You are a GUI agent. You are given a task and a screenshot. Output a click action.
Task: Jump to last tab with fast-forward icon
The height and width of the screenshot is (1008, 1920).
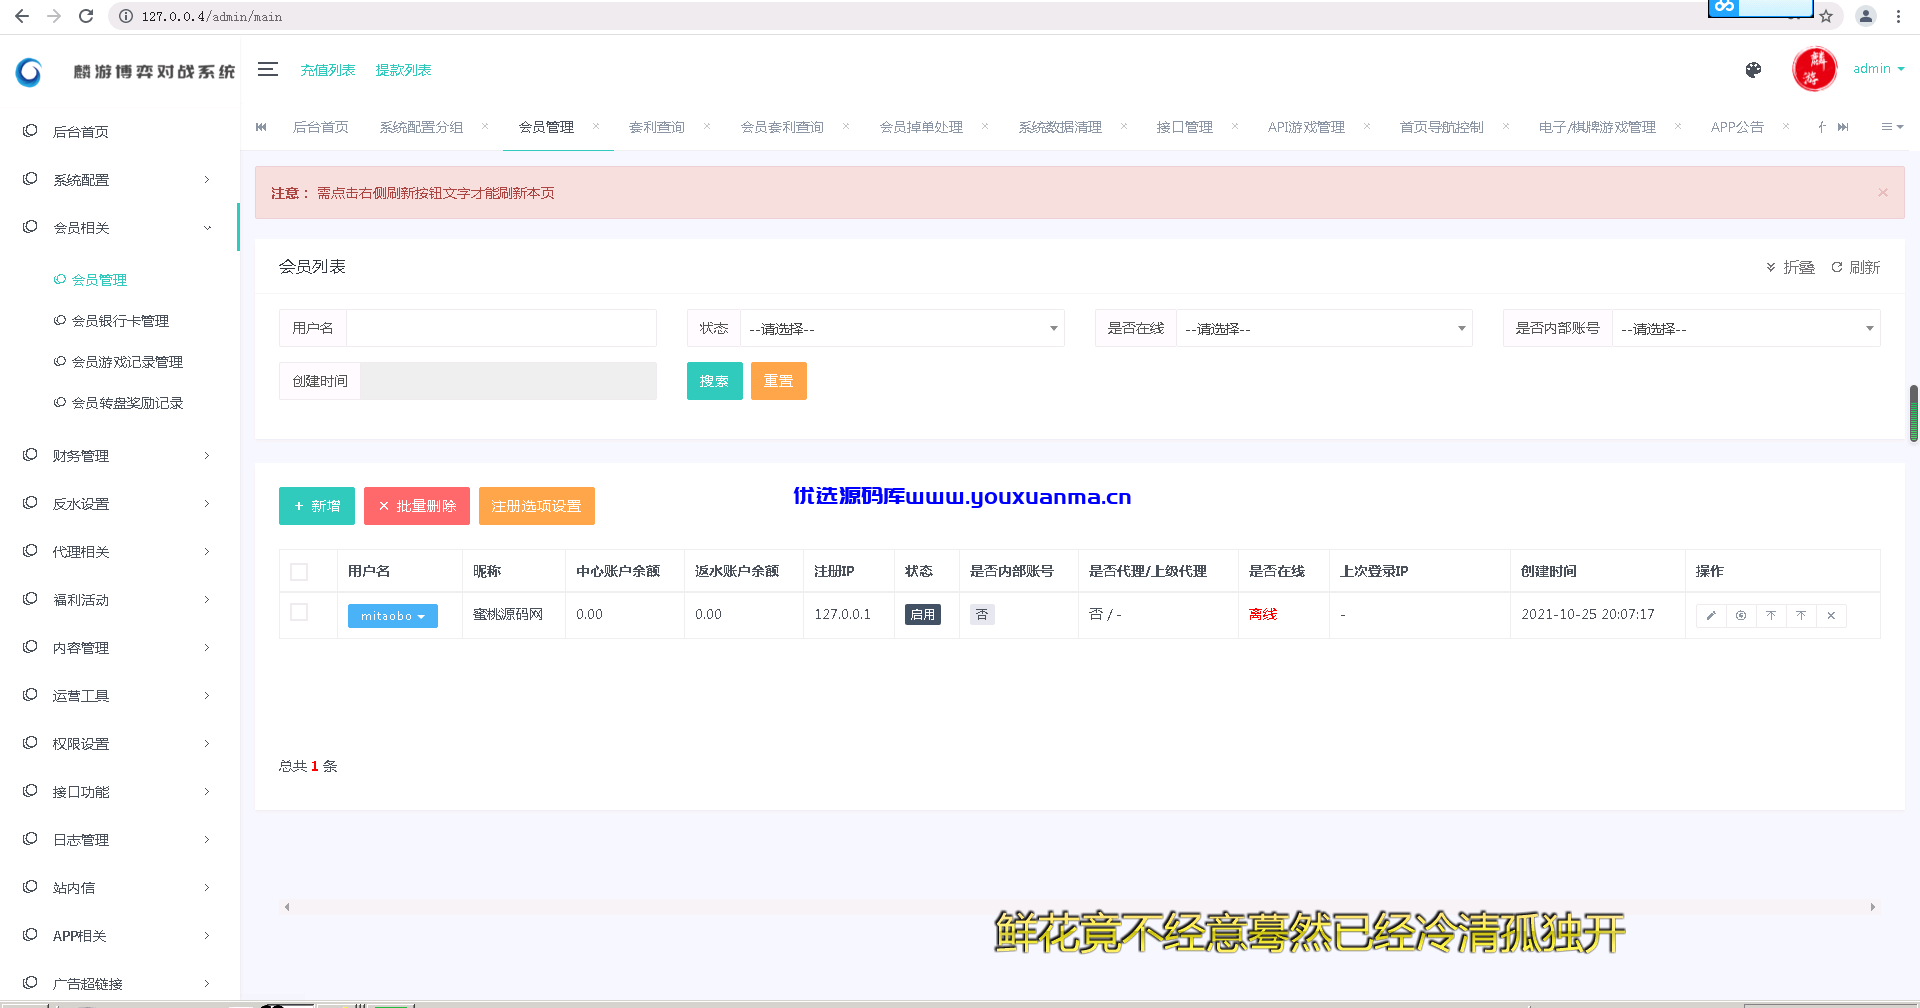coord(1843,127)
